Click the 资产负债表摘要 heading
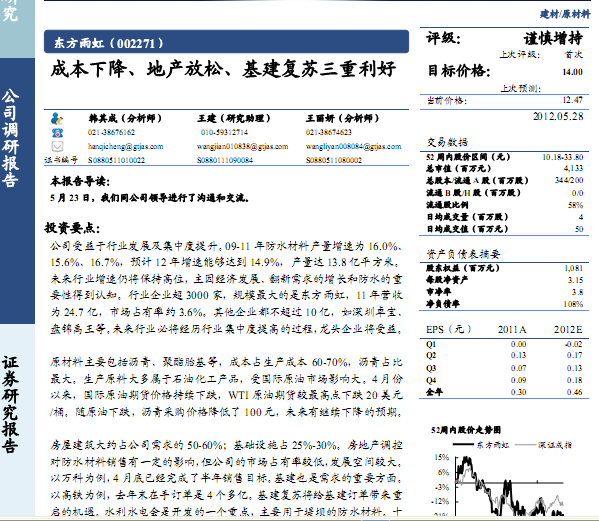The width and height of the screenshot is (599, 521). (x=463, y=254)
